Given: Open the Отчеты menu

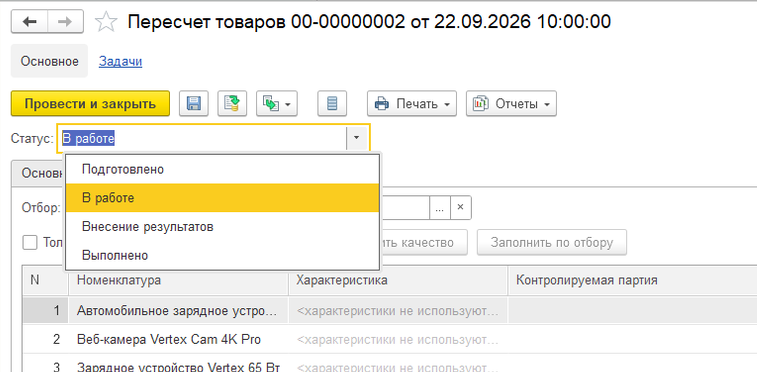Looking at the screenshot, I should tap(511, 103).
